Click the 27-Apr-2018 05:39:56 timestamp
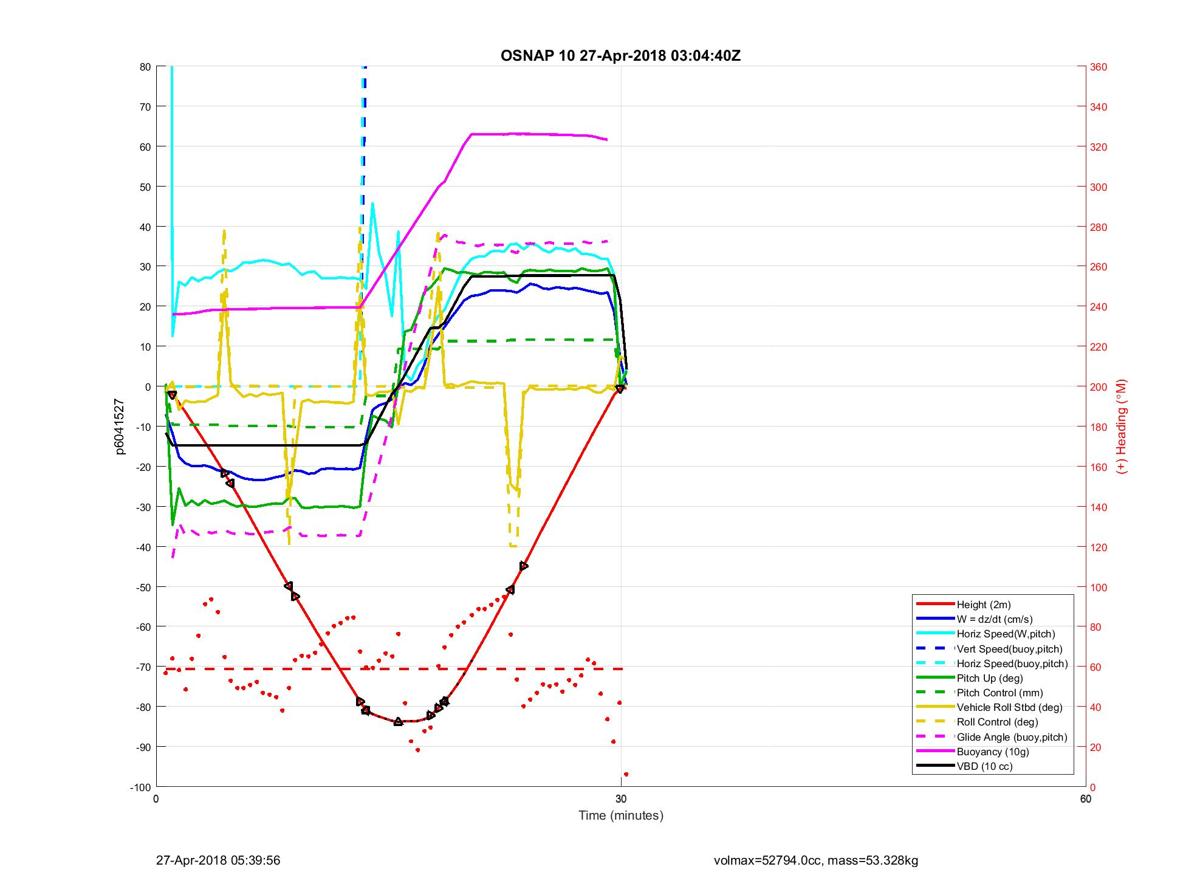 [218, 859]
